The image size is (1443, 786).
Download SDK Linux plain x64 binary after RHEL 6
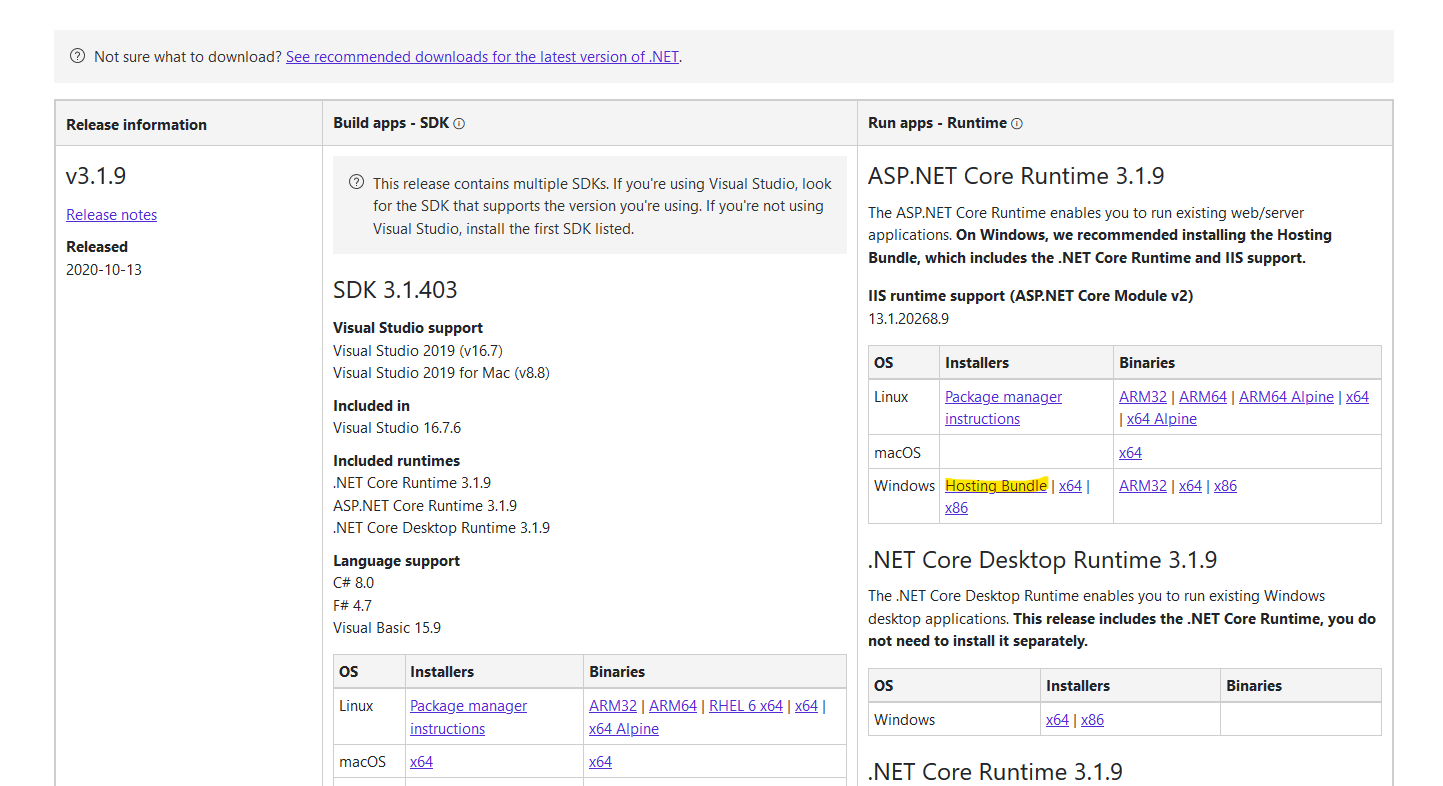(806, 706)
